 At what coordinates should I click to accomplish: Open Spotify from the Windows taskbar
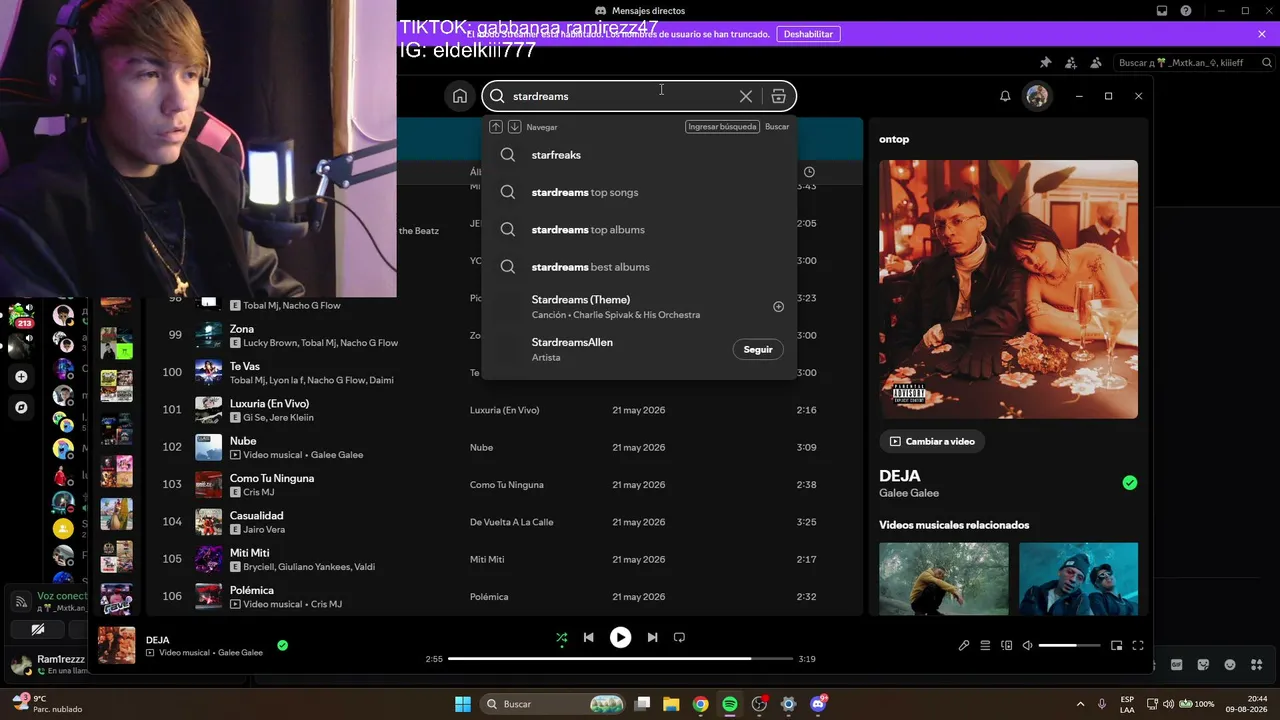pyautogui.click(x=730, y=704)
